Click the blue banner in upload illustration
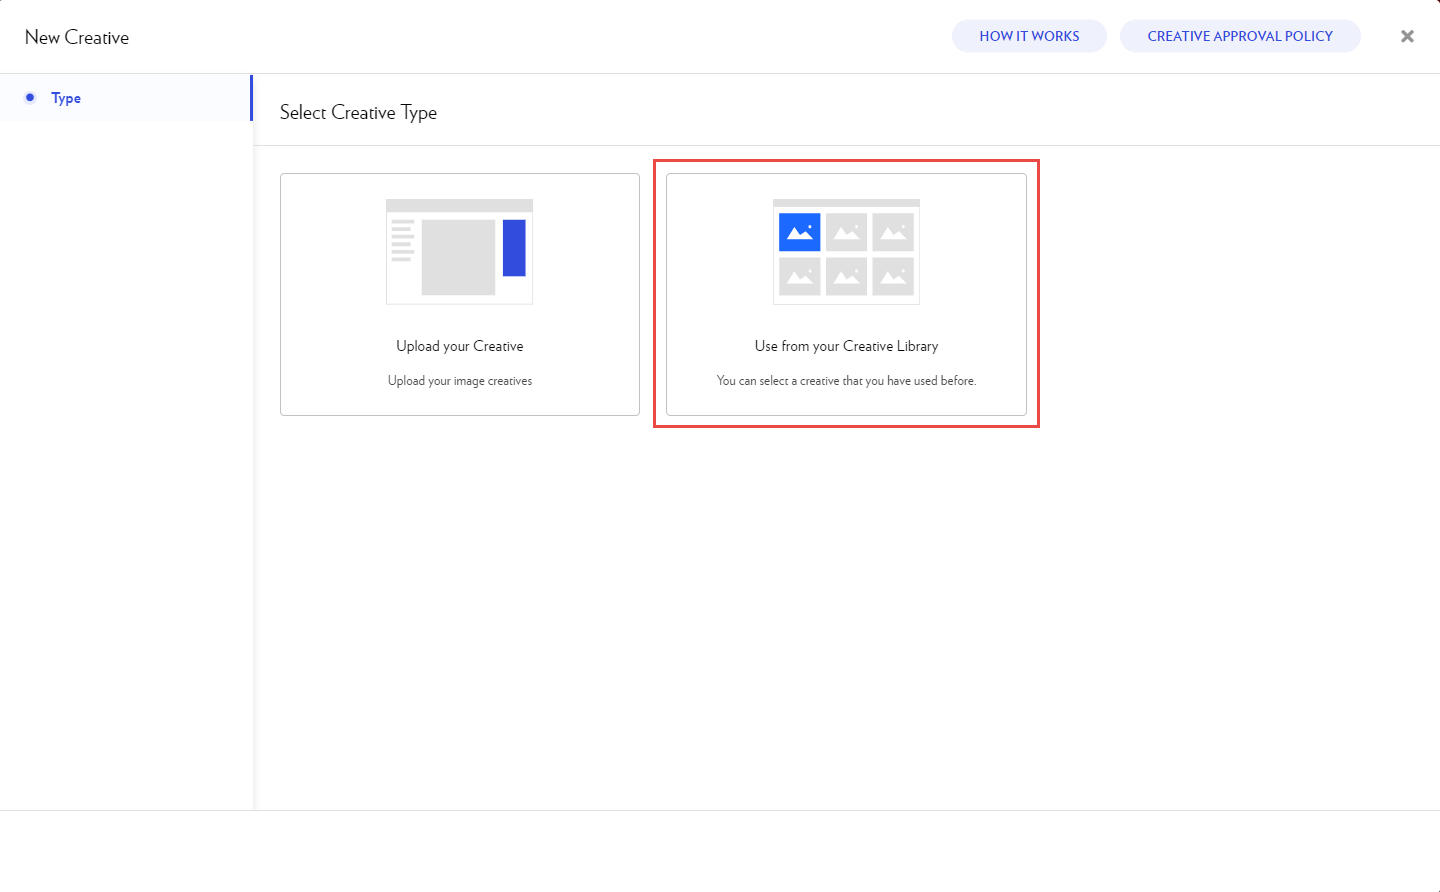The image size is (1440, 892). click(514, 248)
